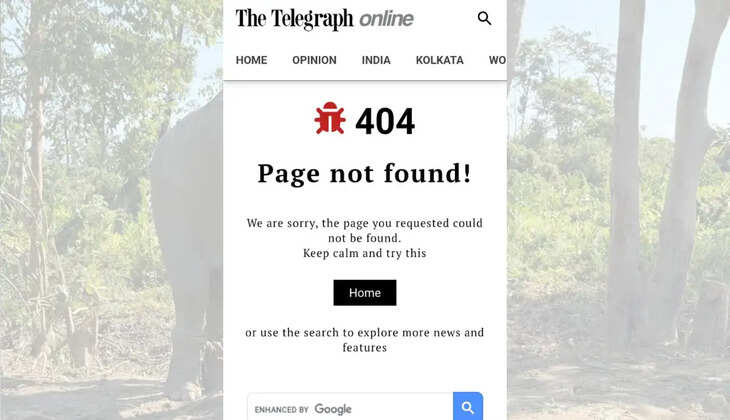Screen dimensions: 730x420
Task: Click the black Home button
Action: [x=365, y=293]
